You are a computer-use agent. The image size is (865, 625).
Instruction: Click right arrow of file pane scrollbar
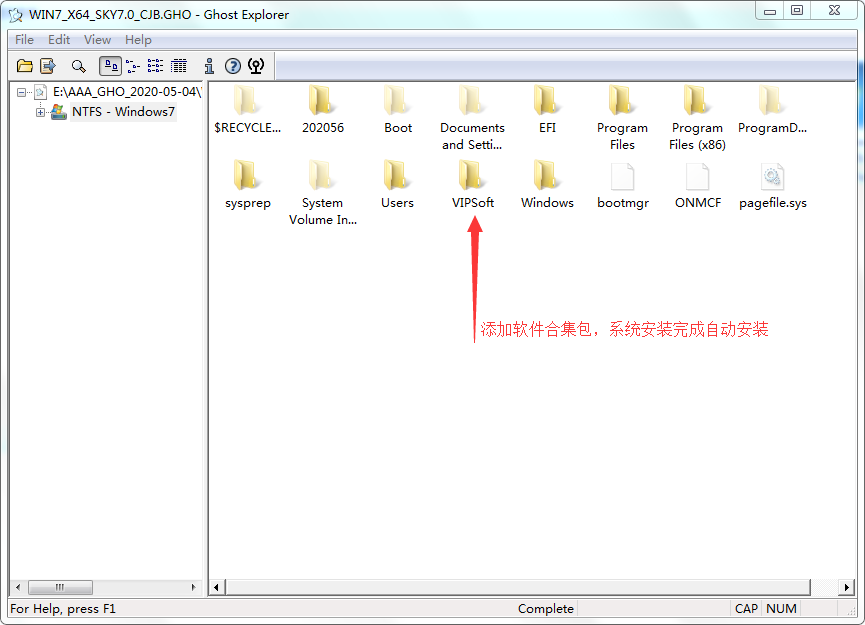click(x=846, y=587)
